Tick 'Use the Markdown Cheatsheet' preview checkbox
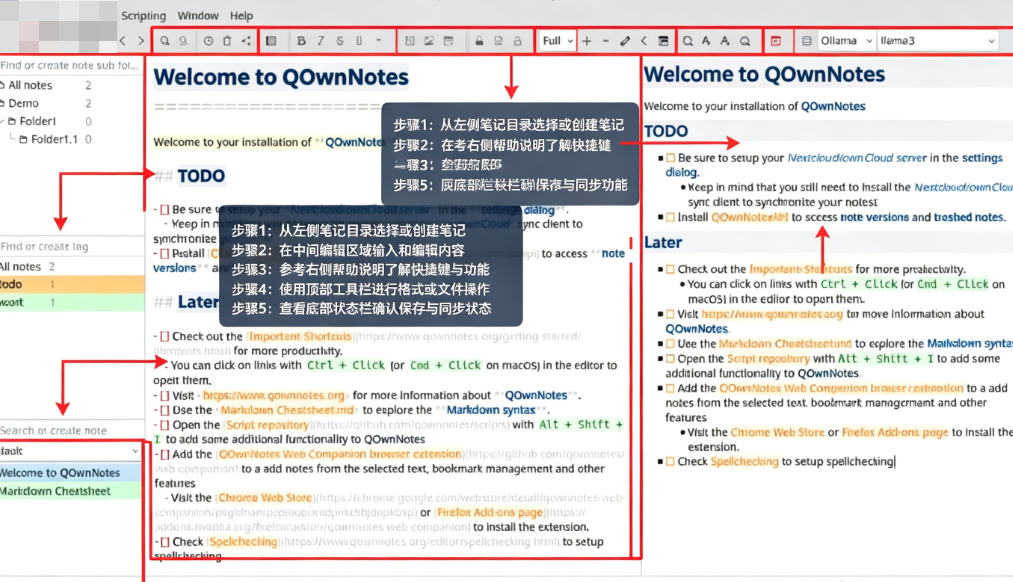The height and width of the screenshot is (582, 1013). pos(671,344)
